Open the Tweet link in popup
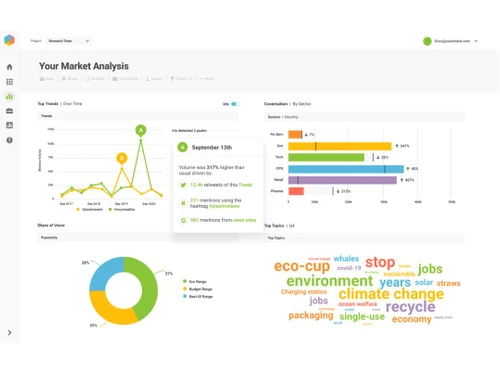The height and width of the screenshot is (375, 500). click(245, 185)
